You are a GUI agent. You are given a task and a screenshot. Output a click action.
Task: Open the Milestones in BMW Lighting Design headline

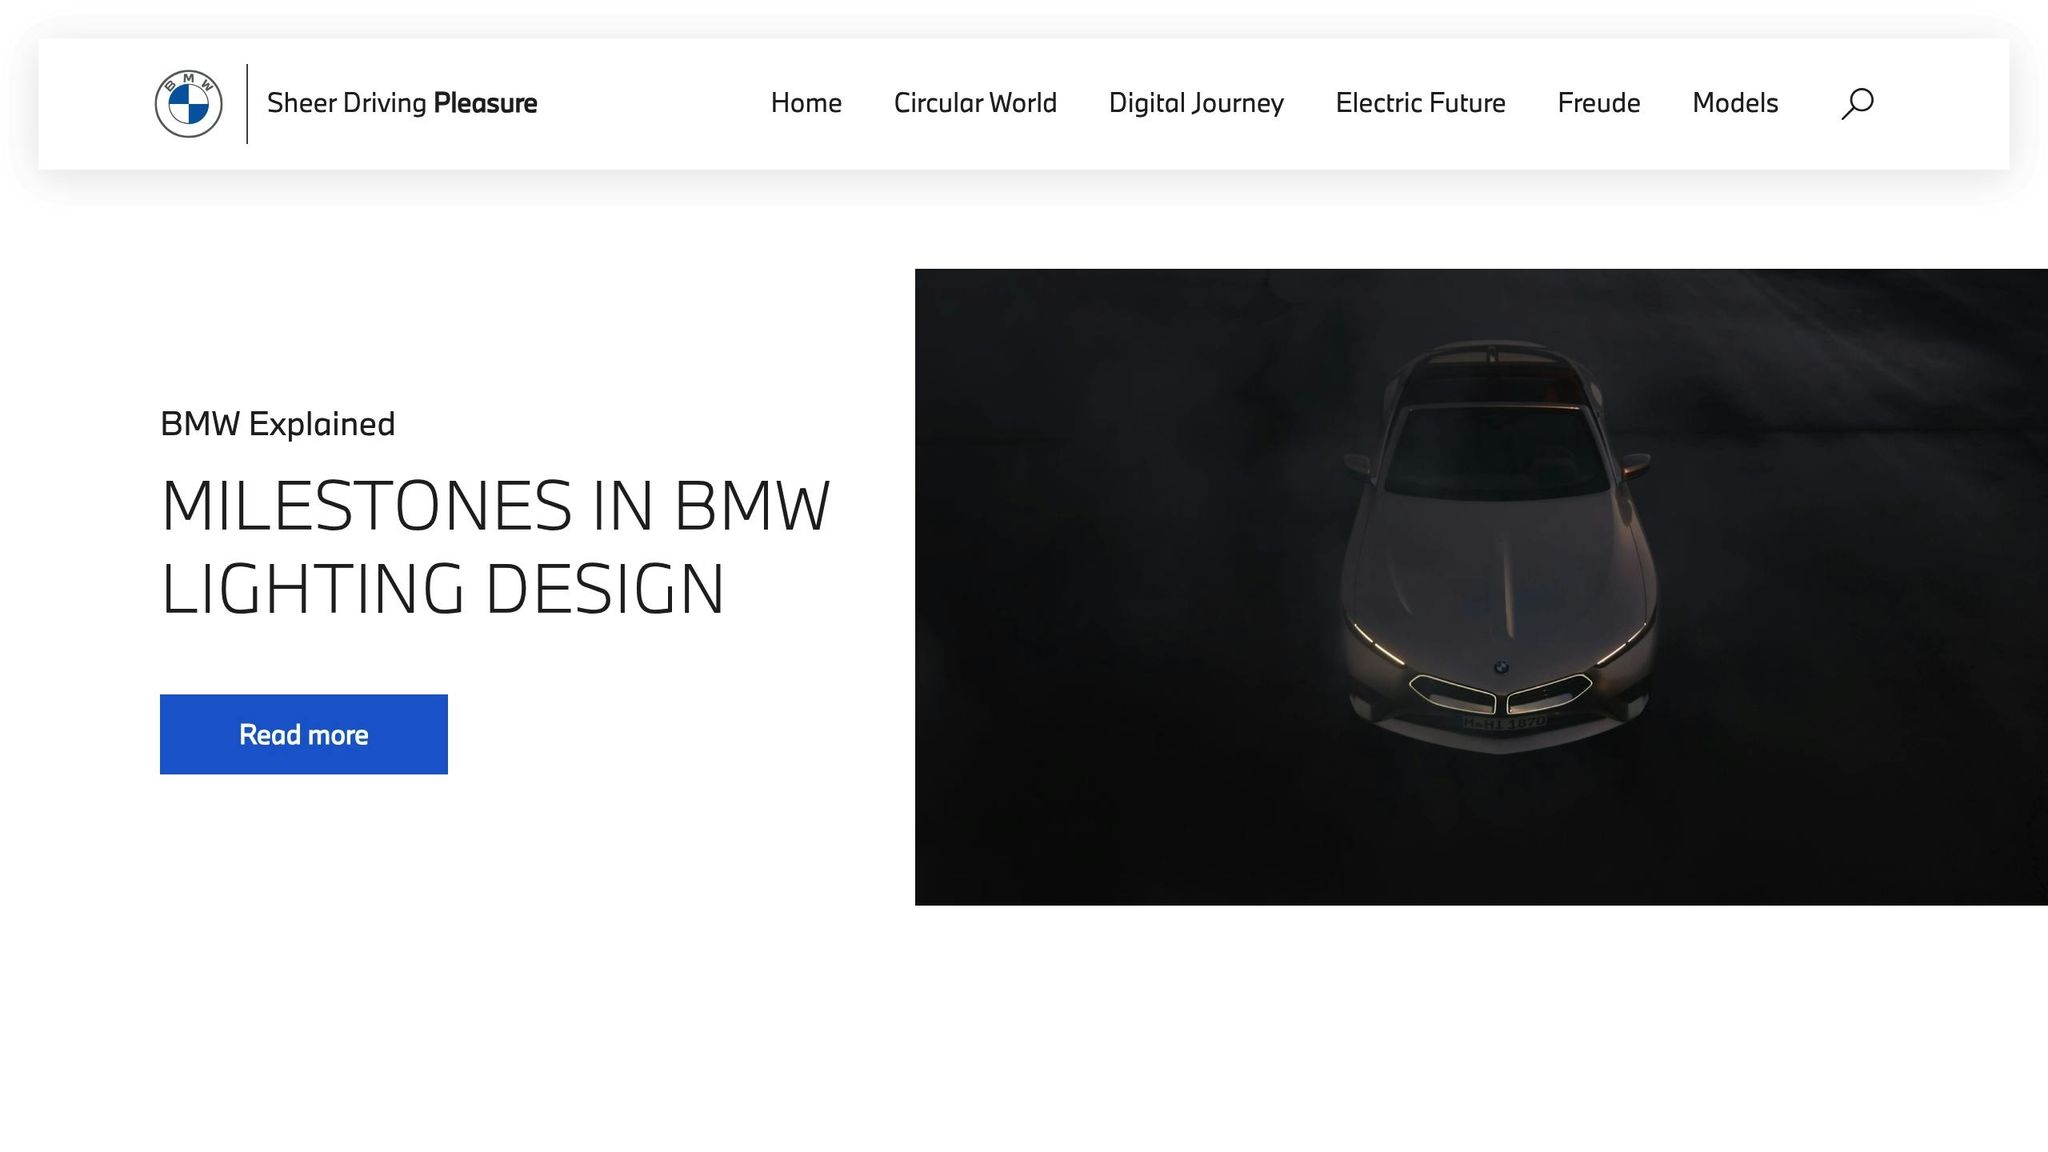(x=495, y=547)
